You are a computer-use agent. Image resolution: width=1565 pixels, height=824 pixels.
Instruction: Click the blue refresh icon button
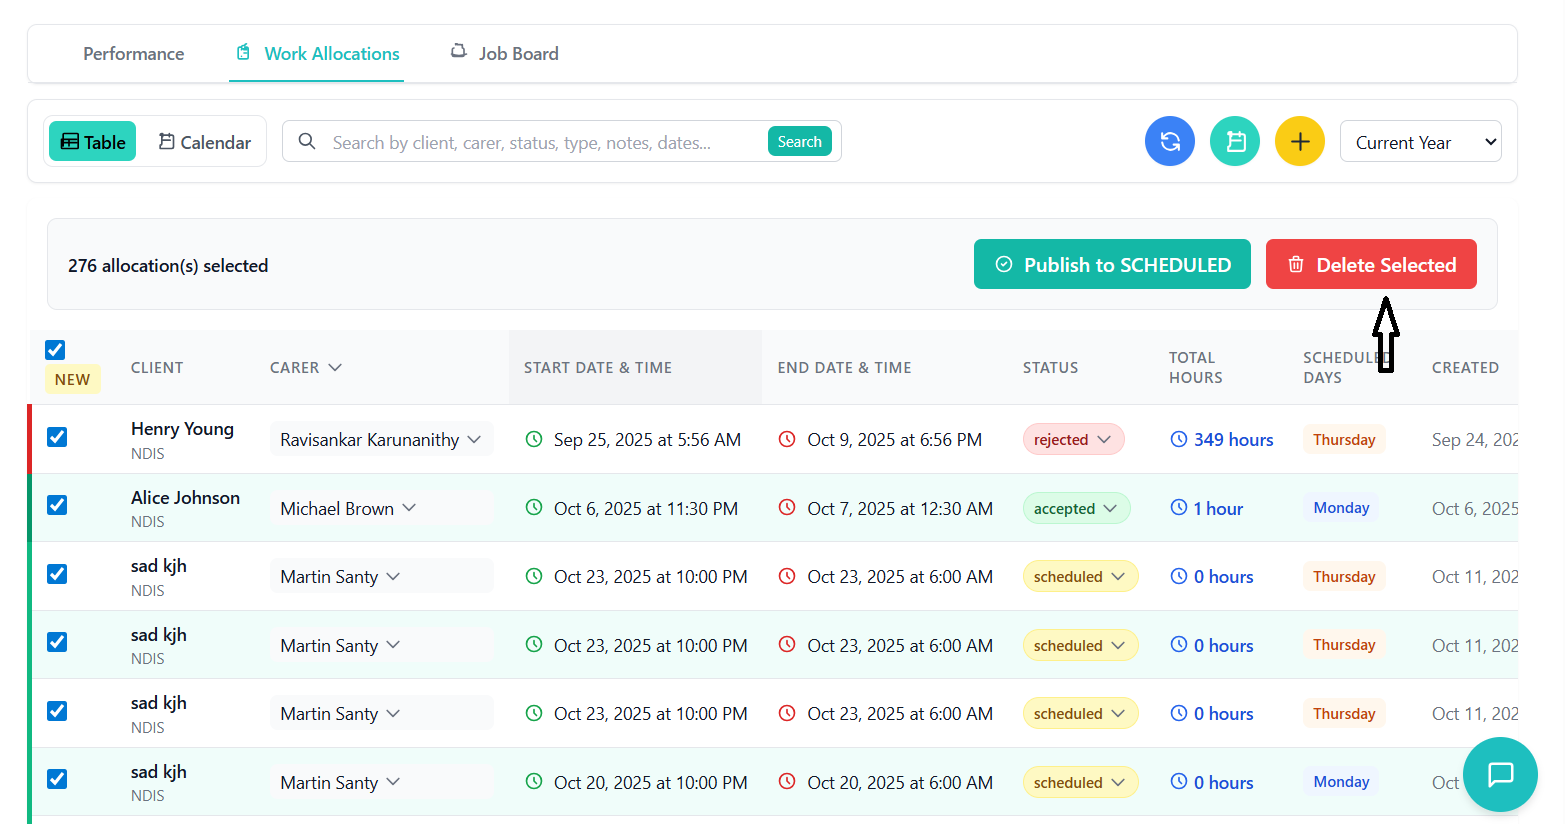1169,141
